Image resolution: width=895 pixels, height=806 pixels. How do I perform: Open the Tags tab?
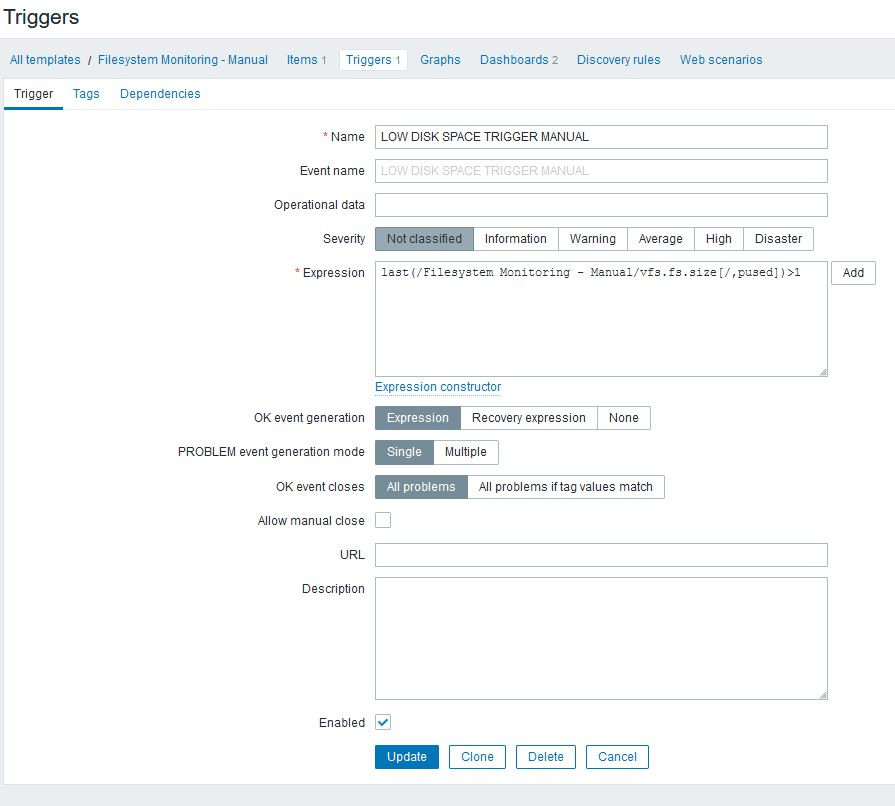86,94
